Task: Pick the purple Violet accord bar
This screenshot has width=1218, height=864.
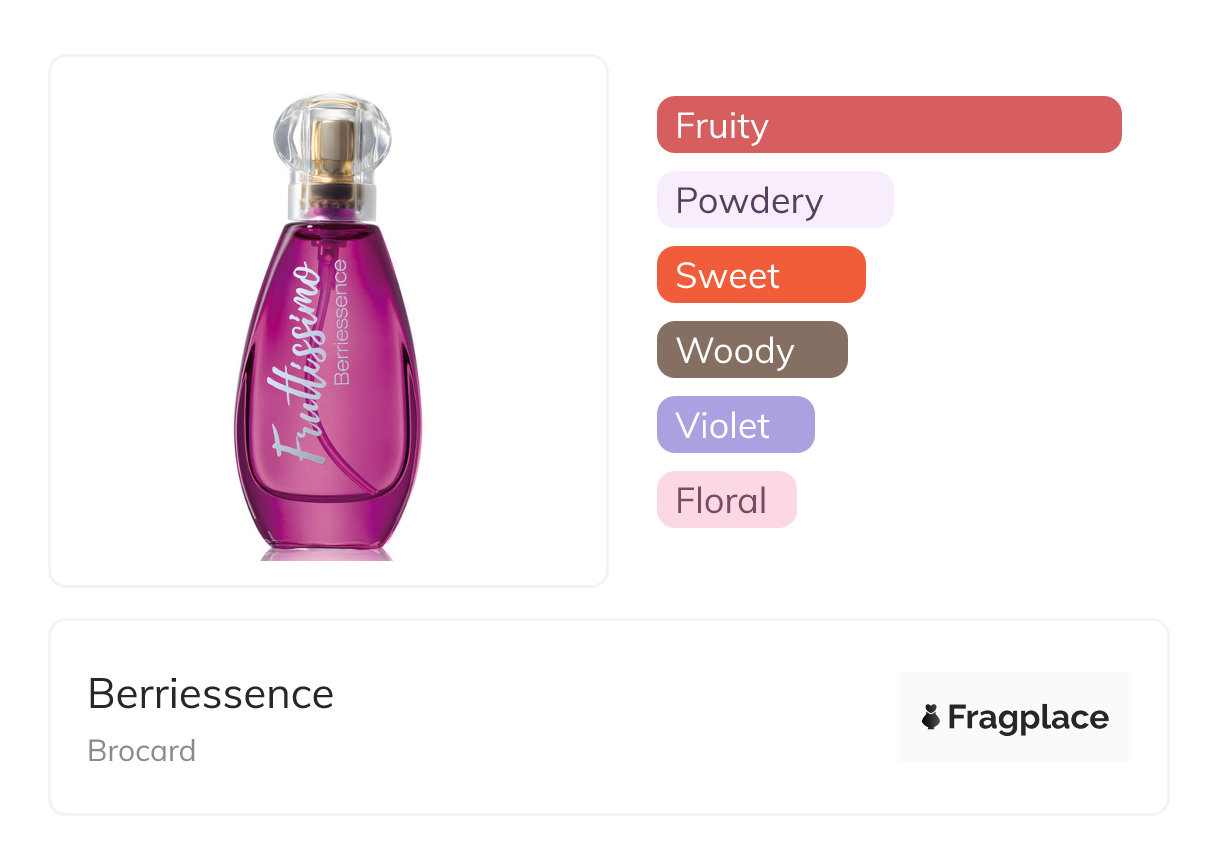Action: click(735, 425)
